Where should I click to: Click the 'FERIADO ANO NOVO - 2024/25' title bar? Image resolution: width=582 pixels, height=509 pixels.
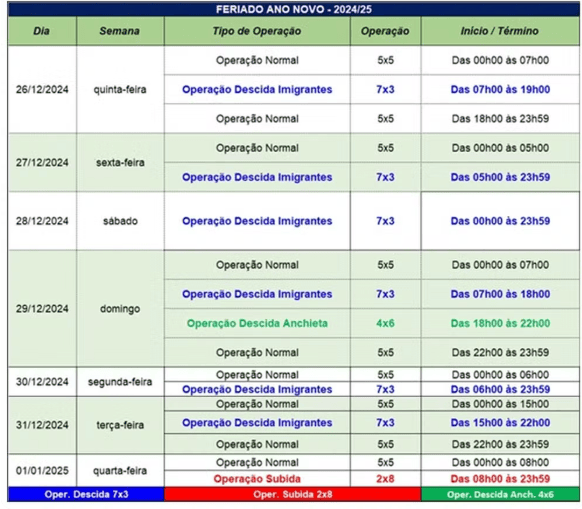(x=294, y=9)
